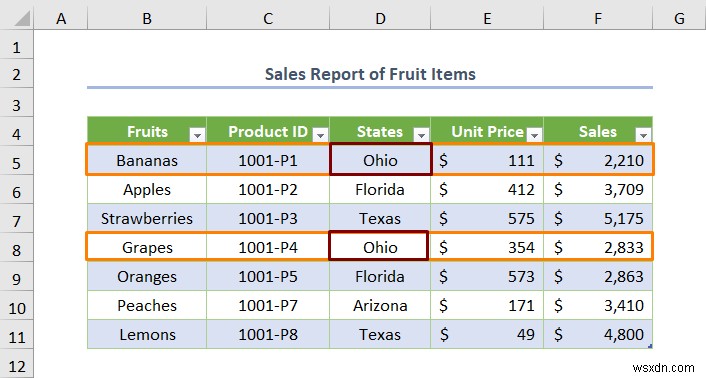Select column C header

[x=268, y=18]
